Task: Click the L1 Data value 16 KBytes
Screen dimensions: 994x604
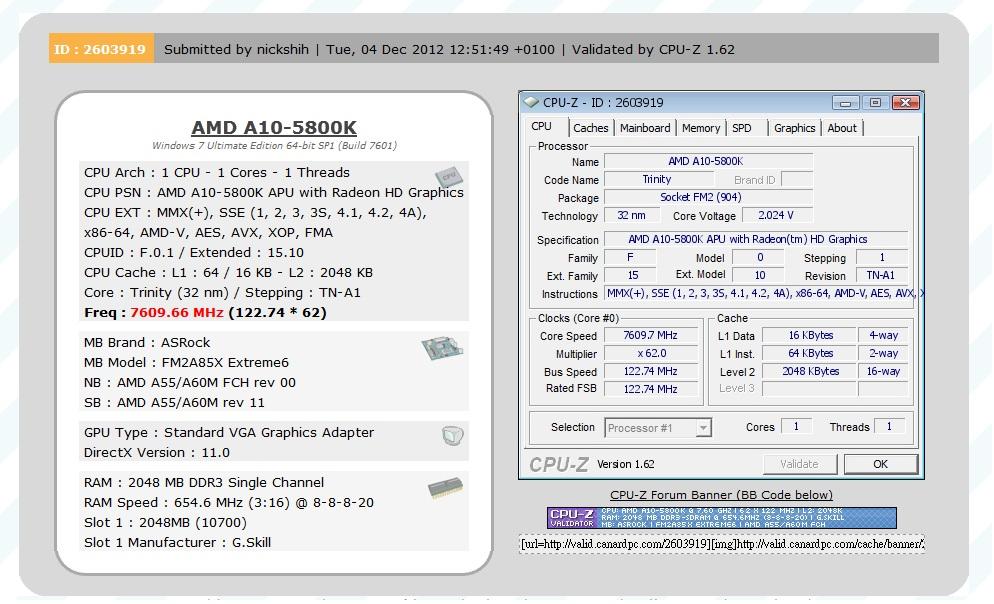Action: pos(809,335)
